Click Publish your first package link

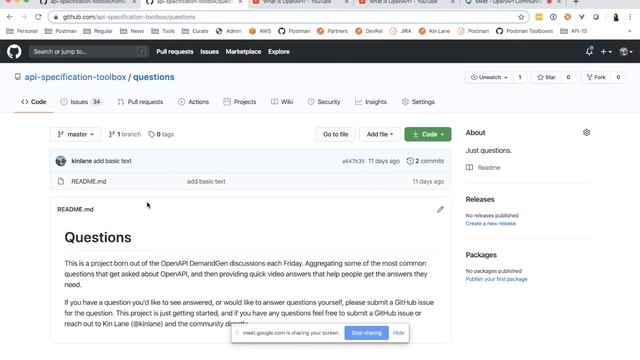(496, 279)
